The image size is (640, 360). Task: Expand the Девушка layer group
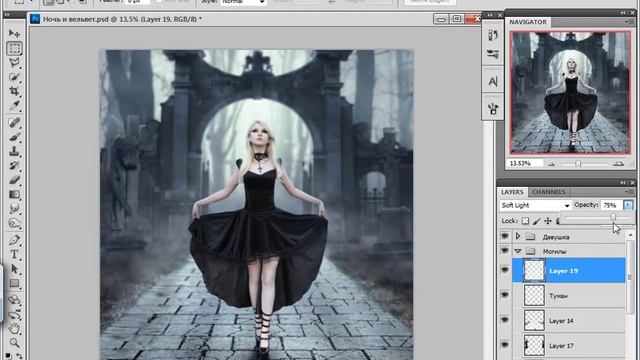(x=518, y=236)
